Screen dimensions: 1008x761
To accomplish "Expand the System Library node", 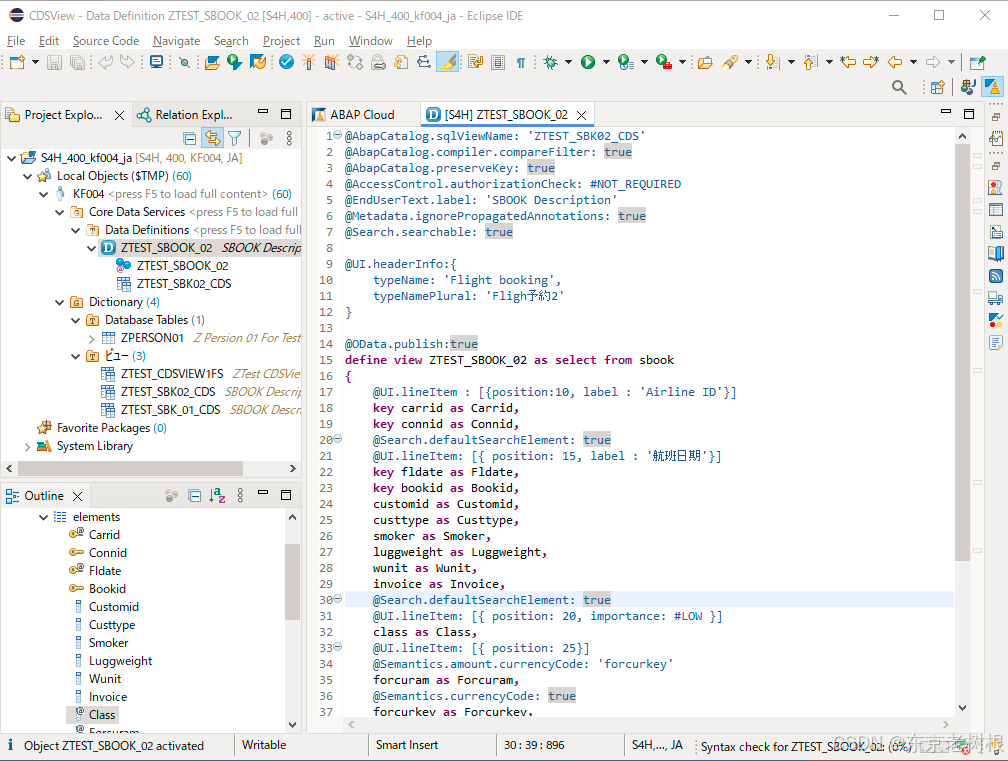I will (x=27, y=446).
